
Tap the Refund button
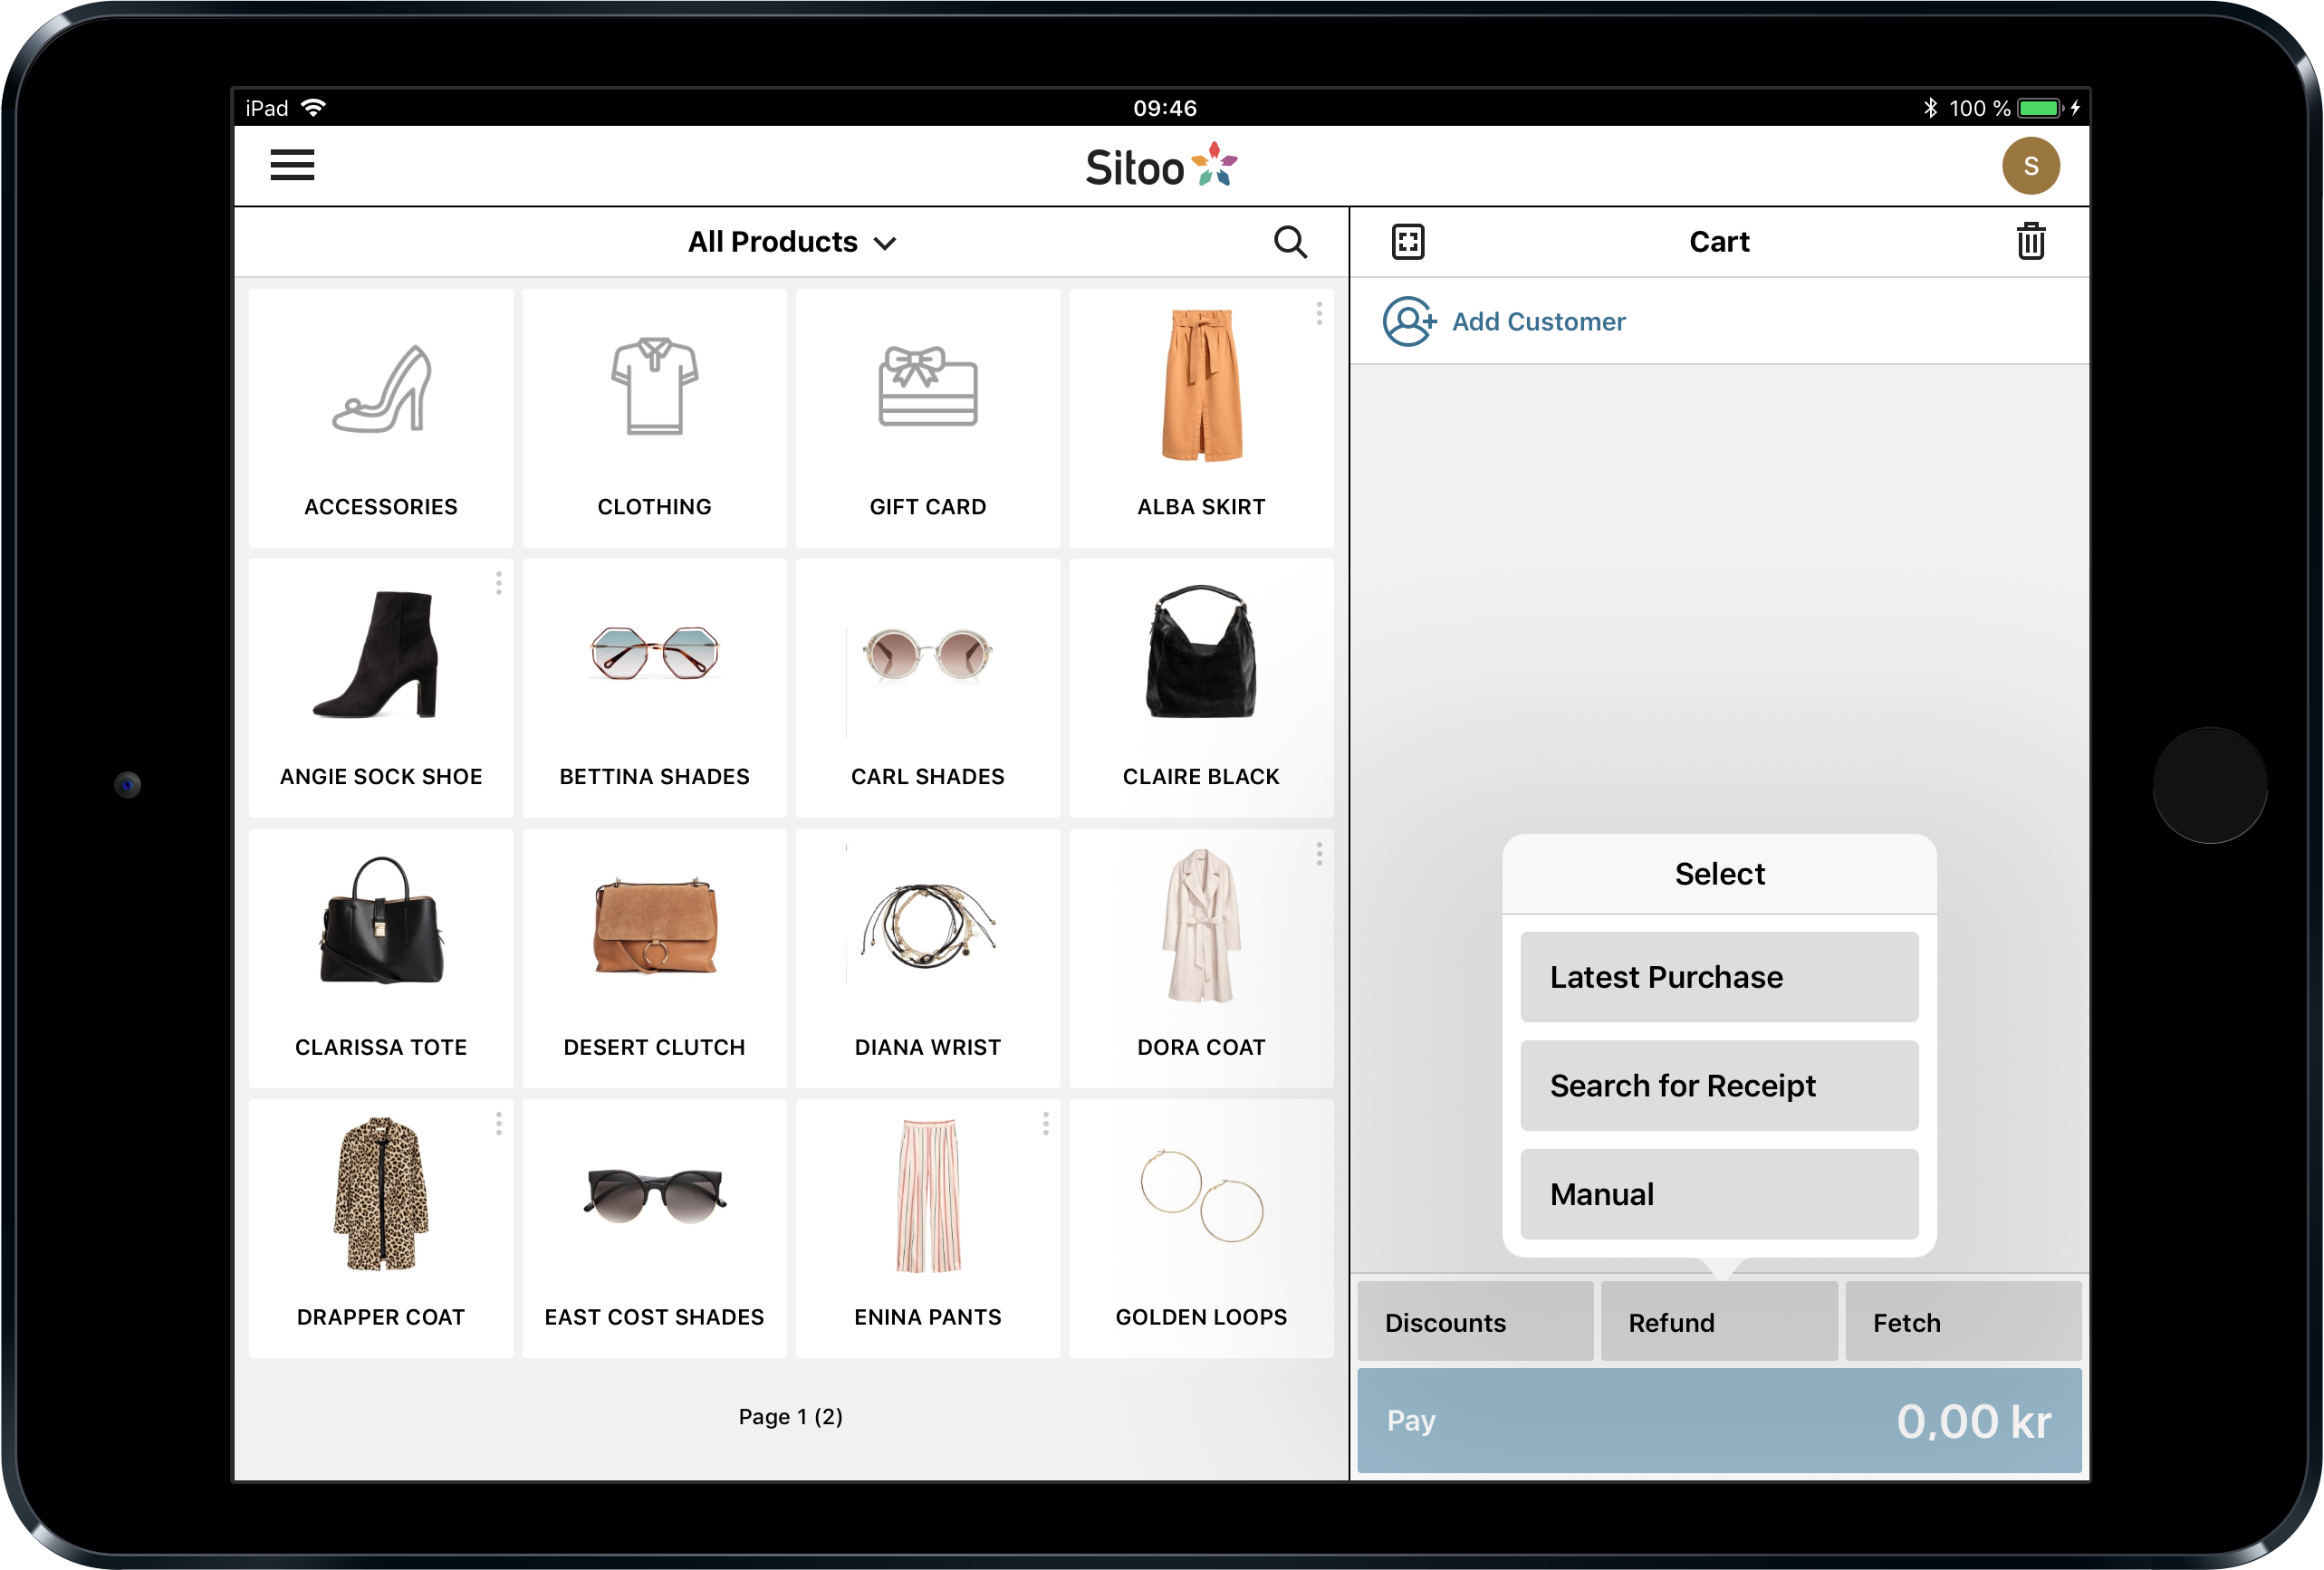pos(1719,1322)
